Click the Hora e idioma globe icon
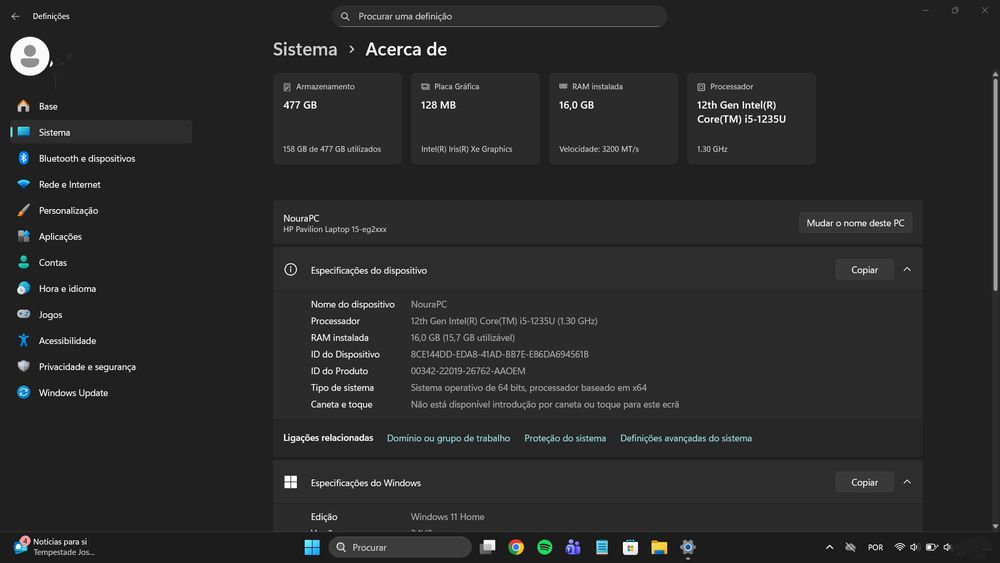Screen dimensions: 1000x563 pyautogui.click(x=24, y=288)
